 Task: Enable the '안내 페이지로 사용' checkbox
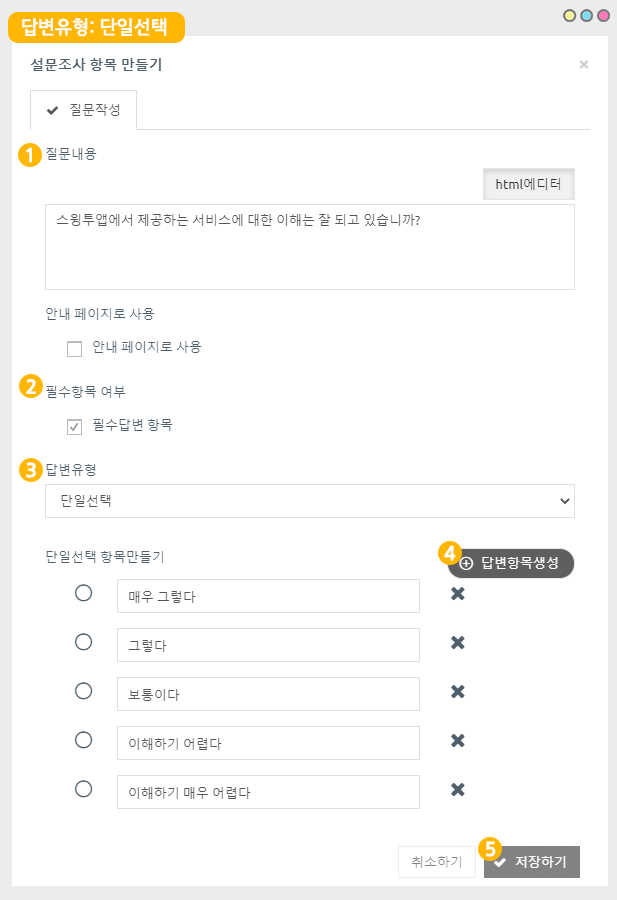click(74, 349)
